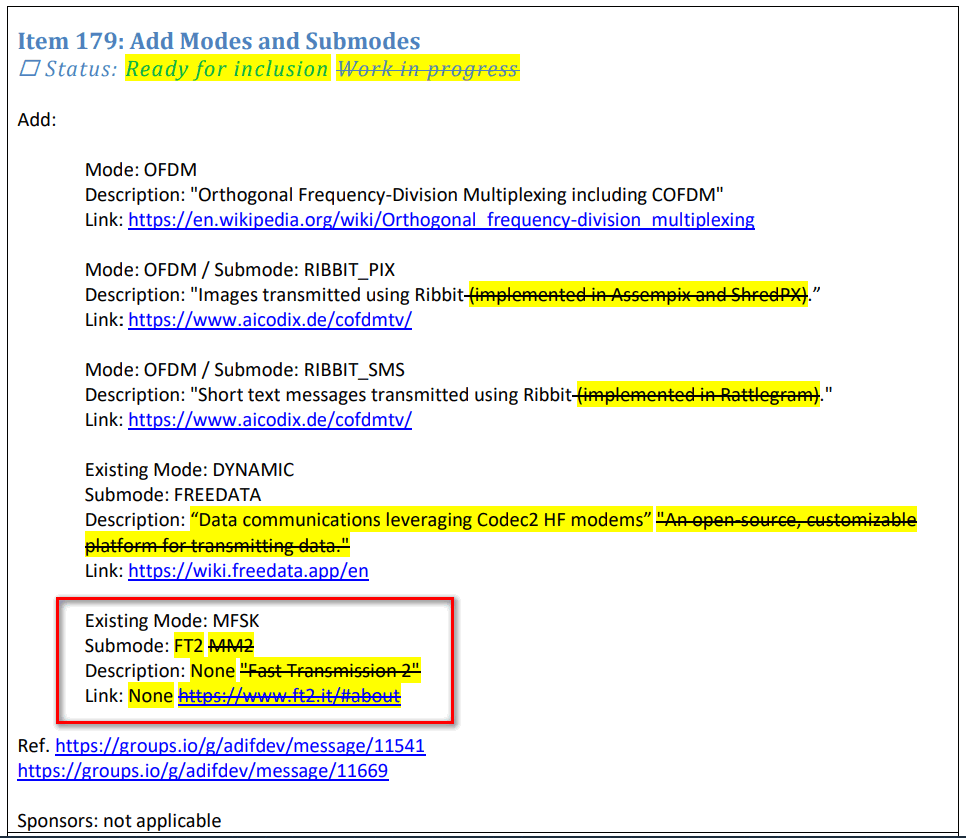Click the 'Sponsors: not applicable' line
Image resolution: width=966 pixels, height=838 pixels.
coord(119,821)
